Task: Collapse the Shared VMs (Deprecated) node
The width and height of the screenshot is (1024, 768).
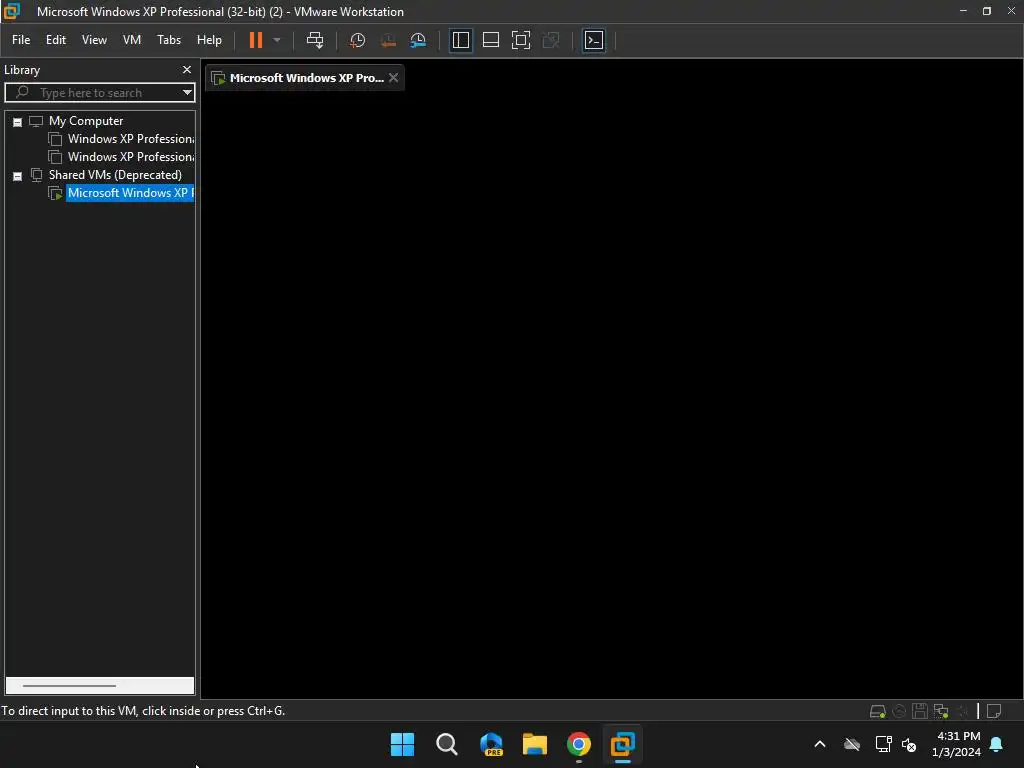Action: [18, 176]
